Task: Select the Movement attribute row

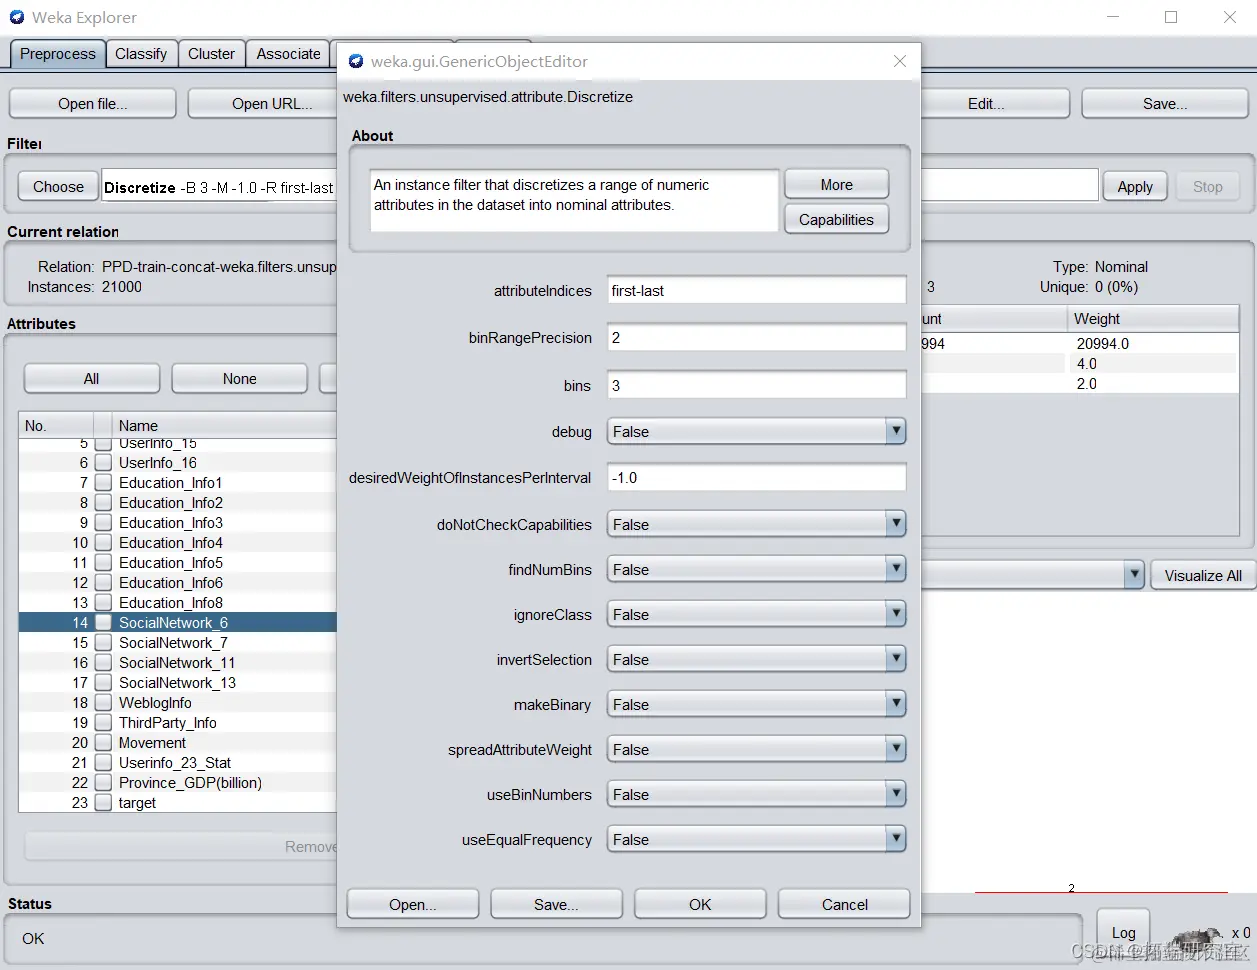Action: (177, 743)
